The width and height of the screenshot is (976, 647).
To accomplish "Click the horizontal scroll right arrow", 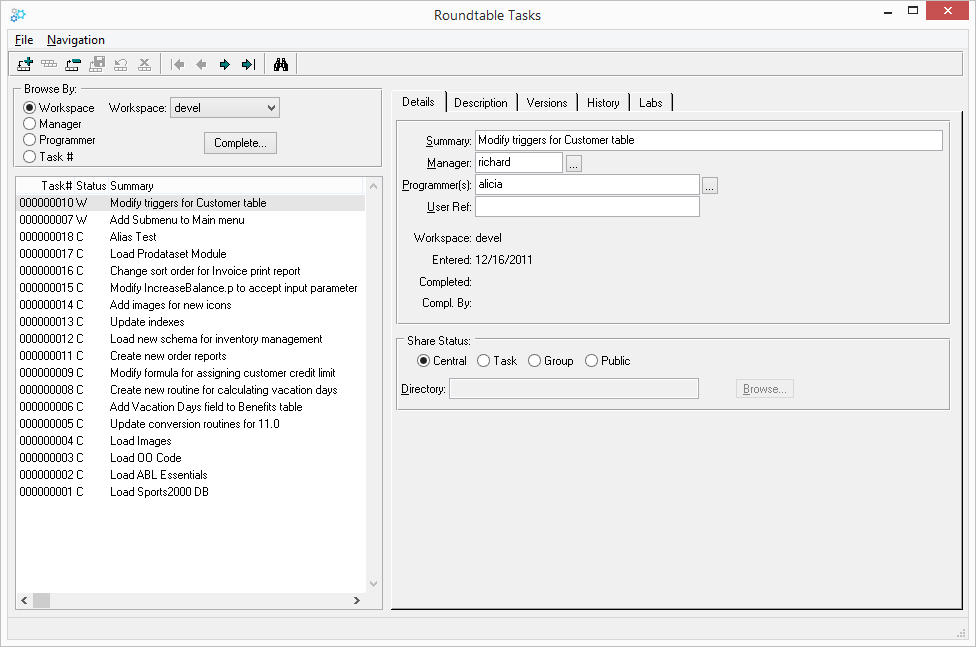I will [357, 601].
